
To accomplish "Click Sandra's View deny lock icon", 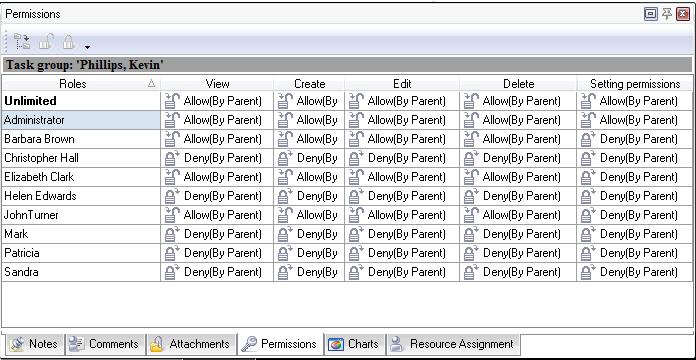I will [x=172, y=272].
